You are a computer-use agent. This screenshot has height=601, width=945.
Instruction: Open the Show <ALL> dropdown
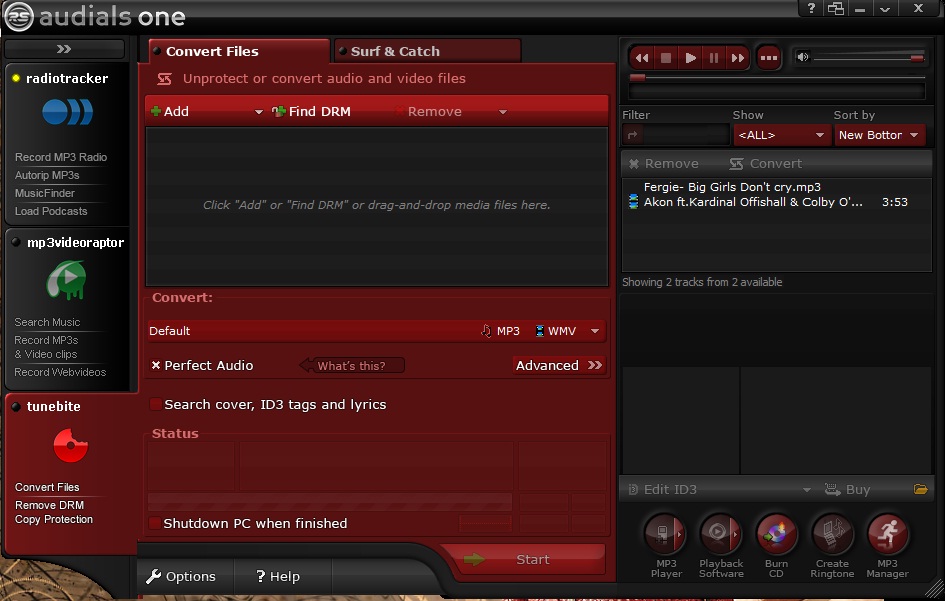[x=781, y=135]
